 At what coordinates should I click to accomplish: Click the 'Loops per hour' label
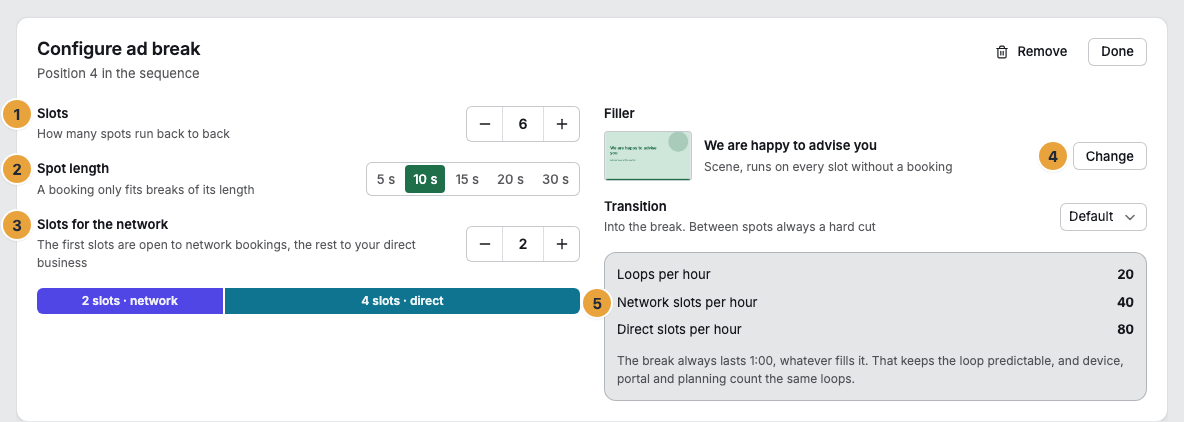664,275
